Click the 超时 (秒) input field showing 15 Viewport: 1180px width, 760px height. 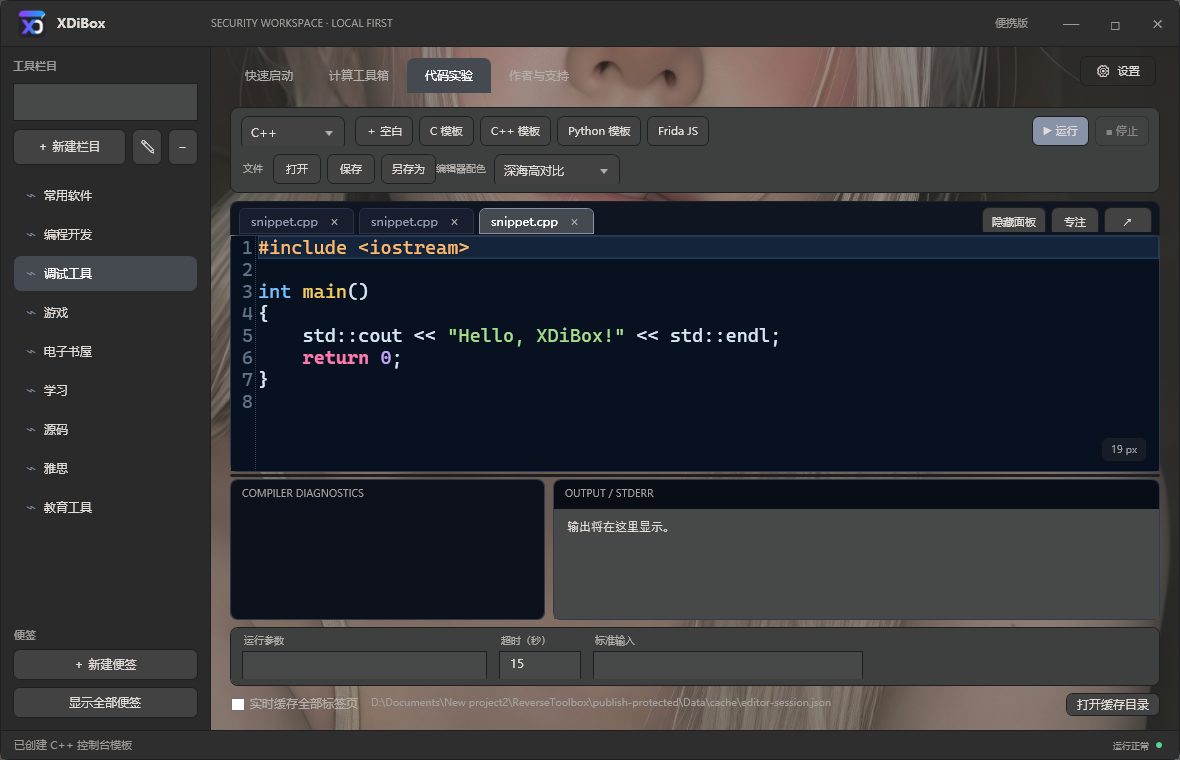tap(540, 664)
